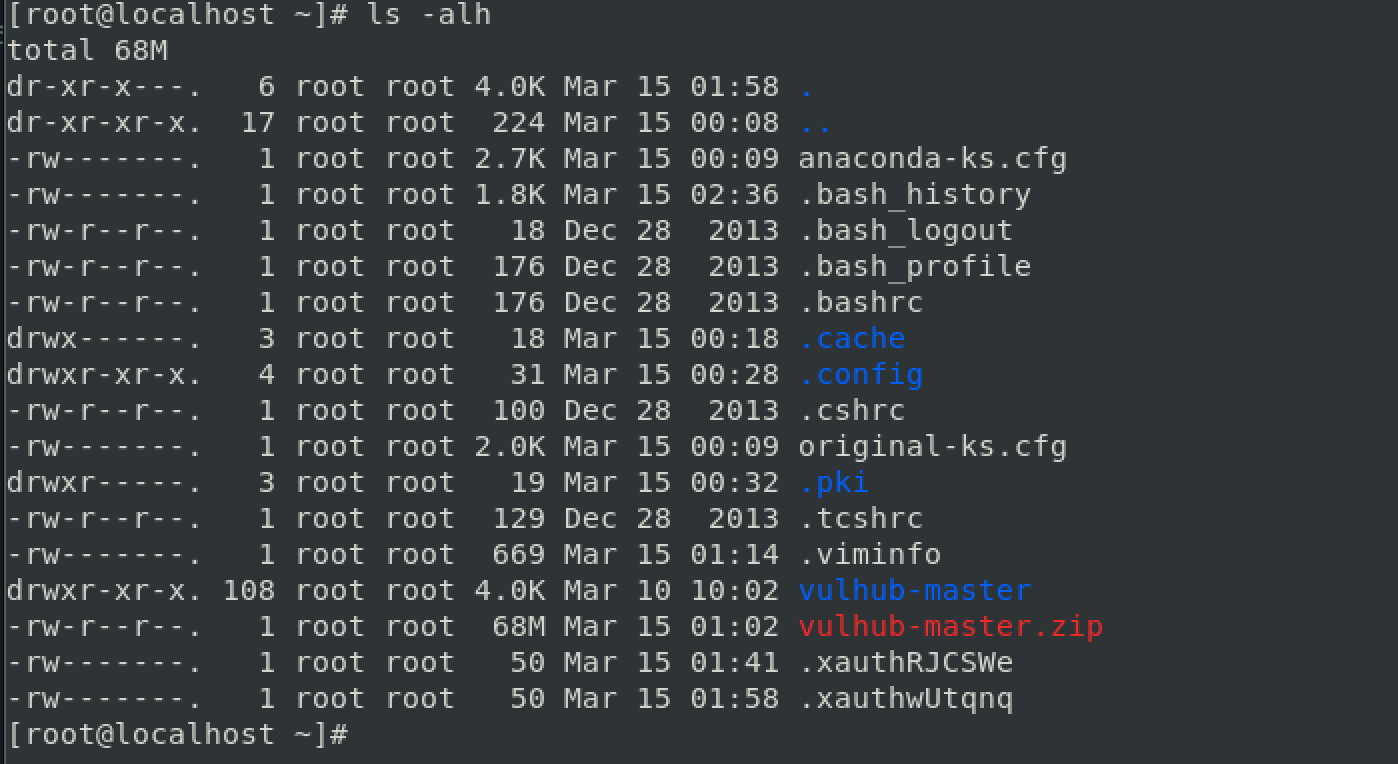Click the .xauthRJCSWe file name

905,663
